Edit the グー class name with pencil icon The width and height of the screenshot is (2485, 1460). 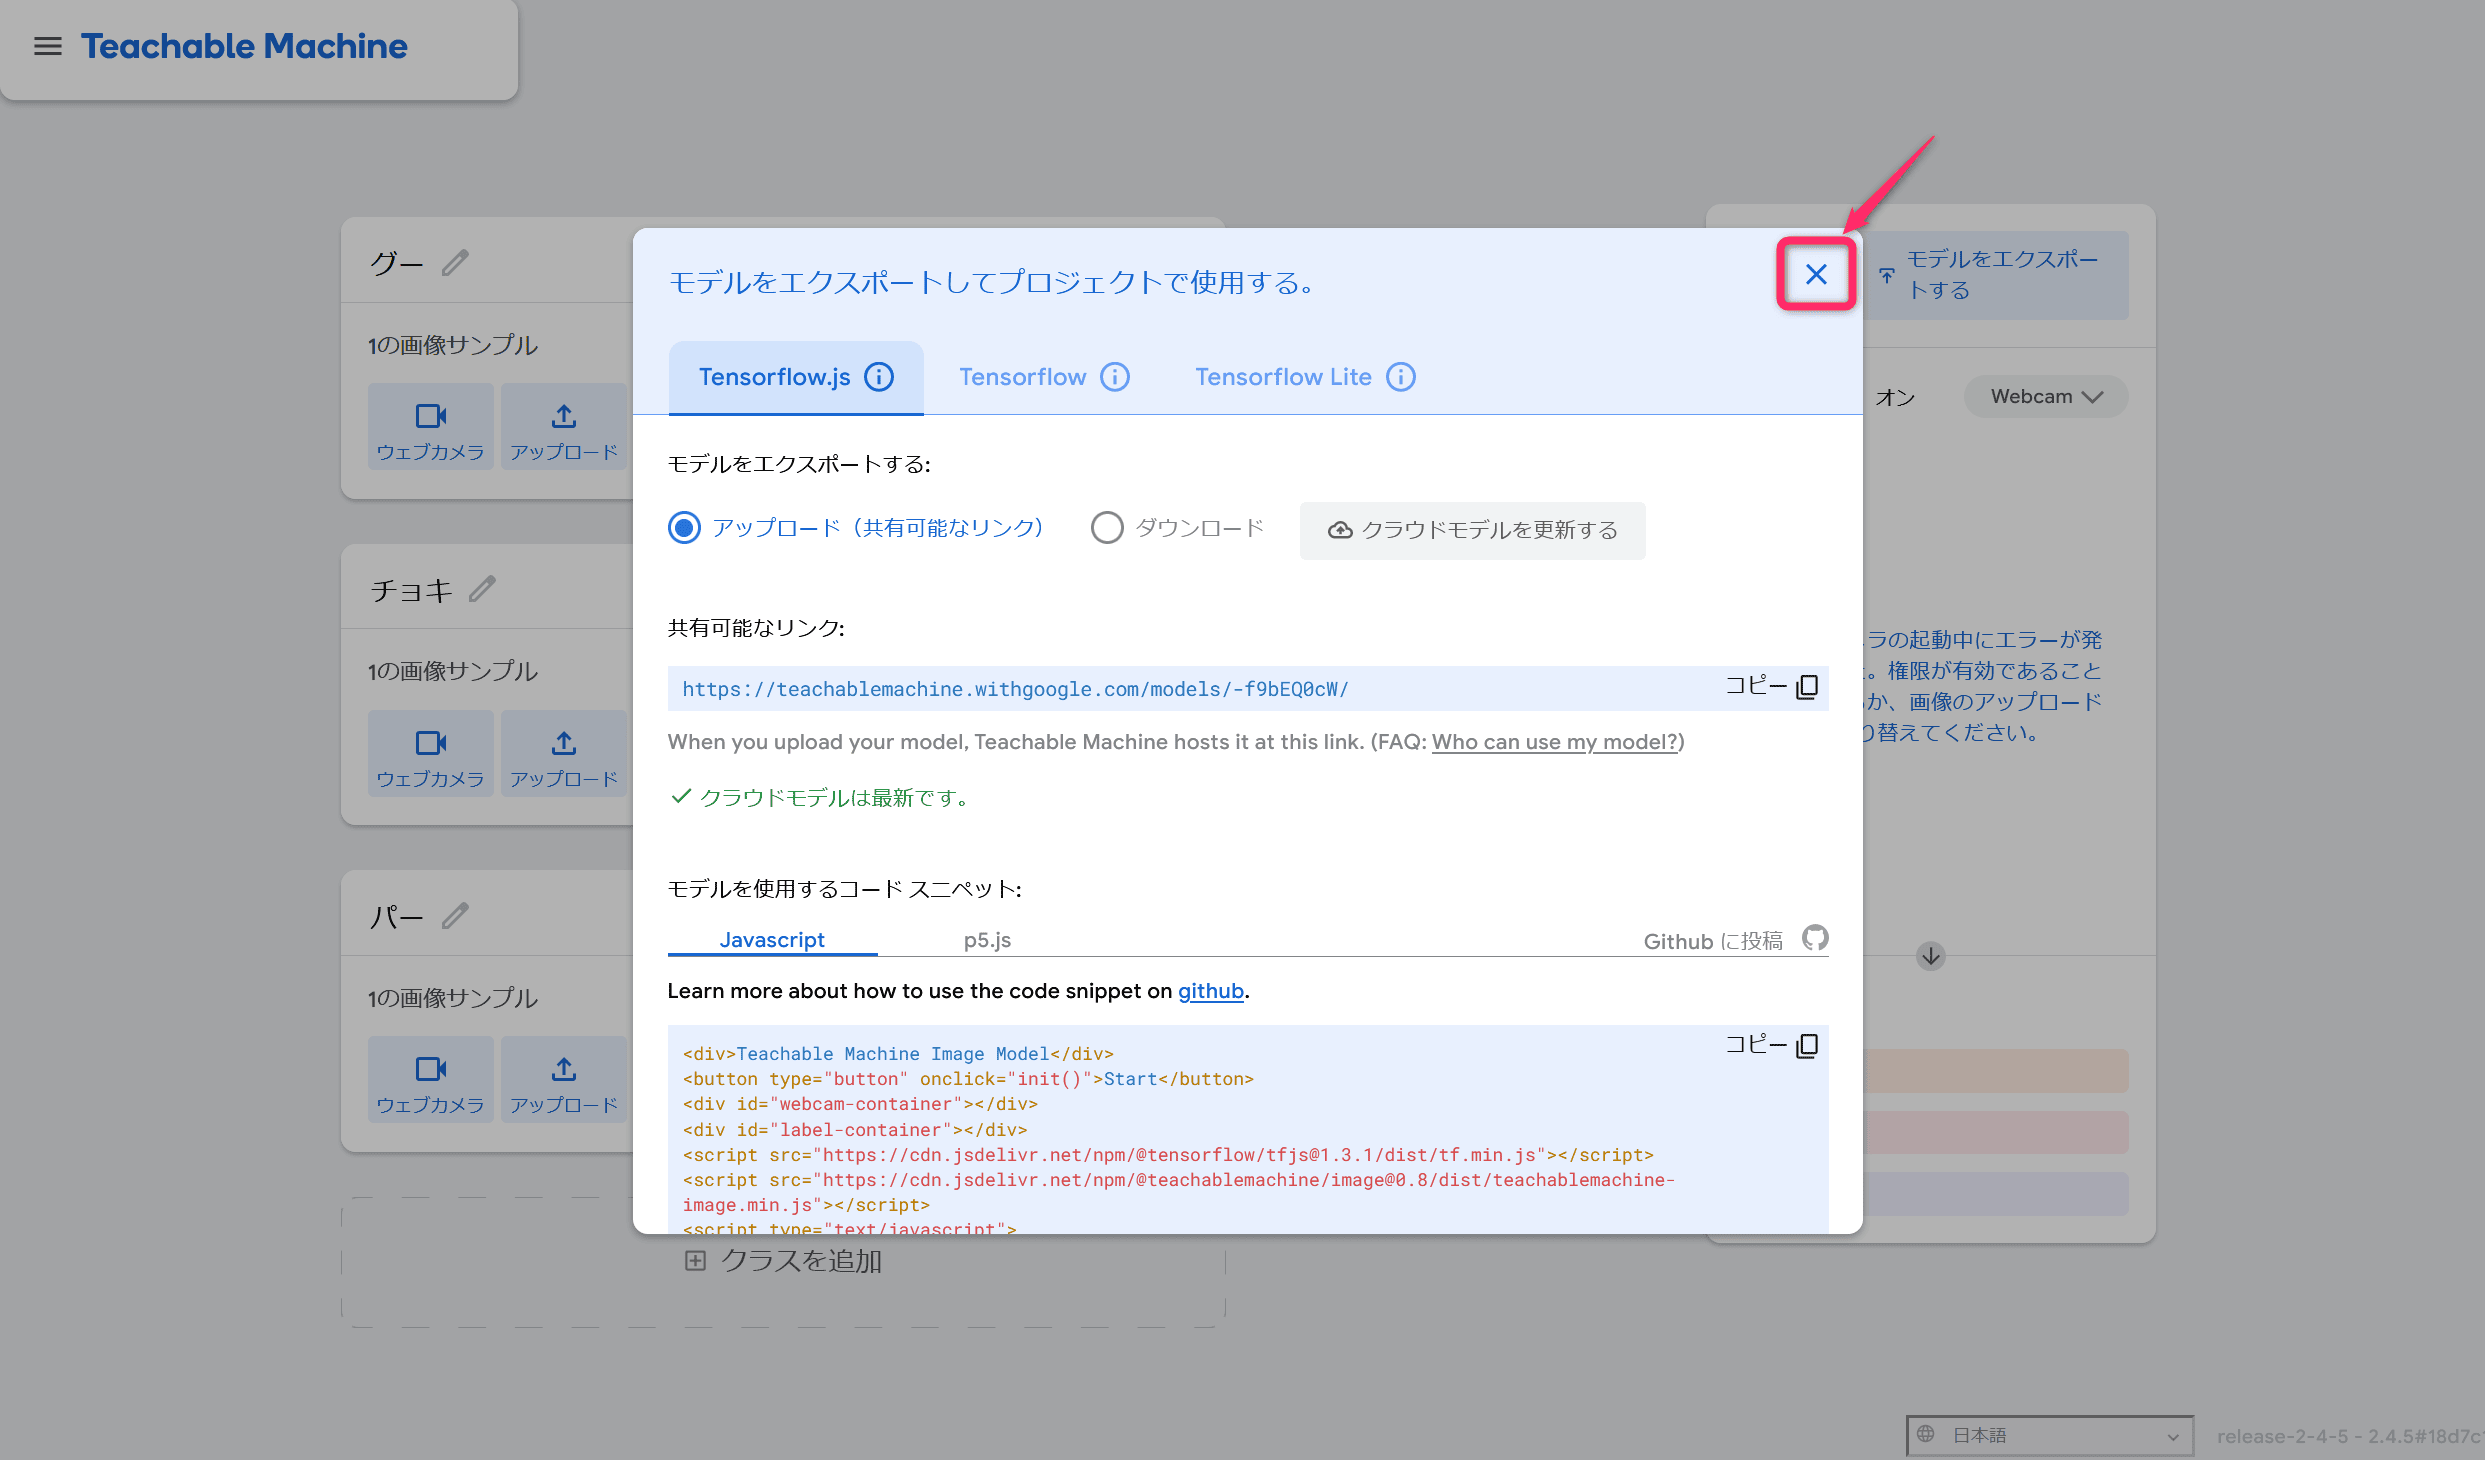click(455, 263)
